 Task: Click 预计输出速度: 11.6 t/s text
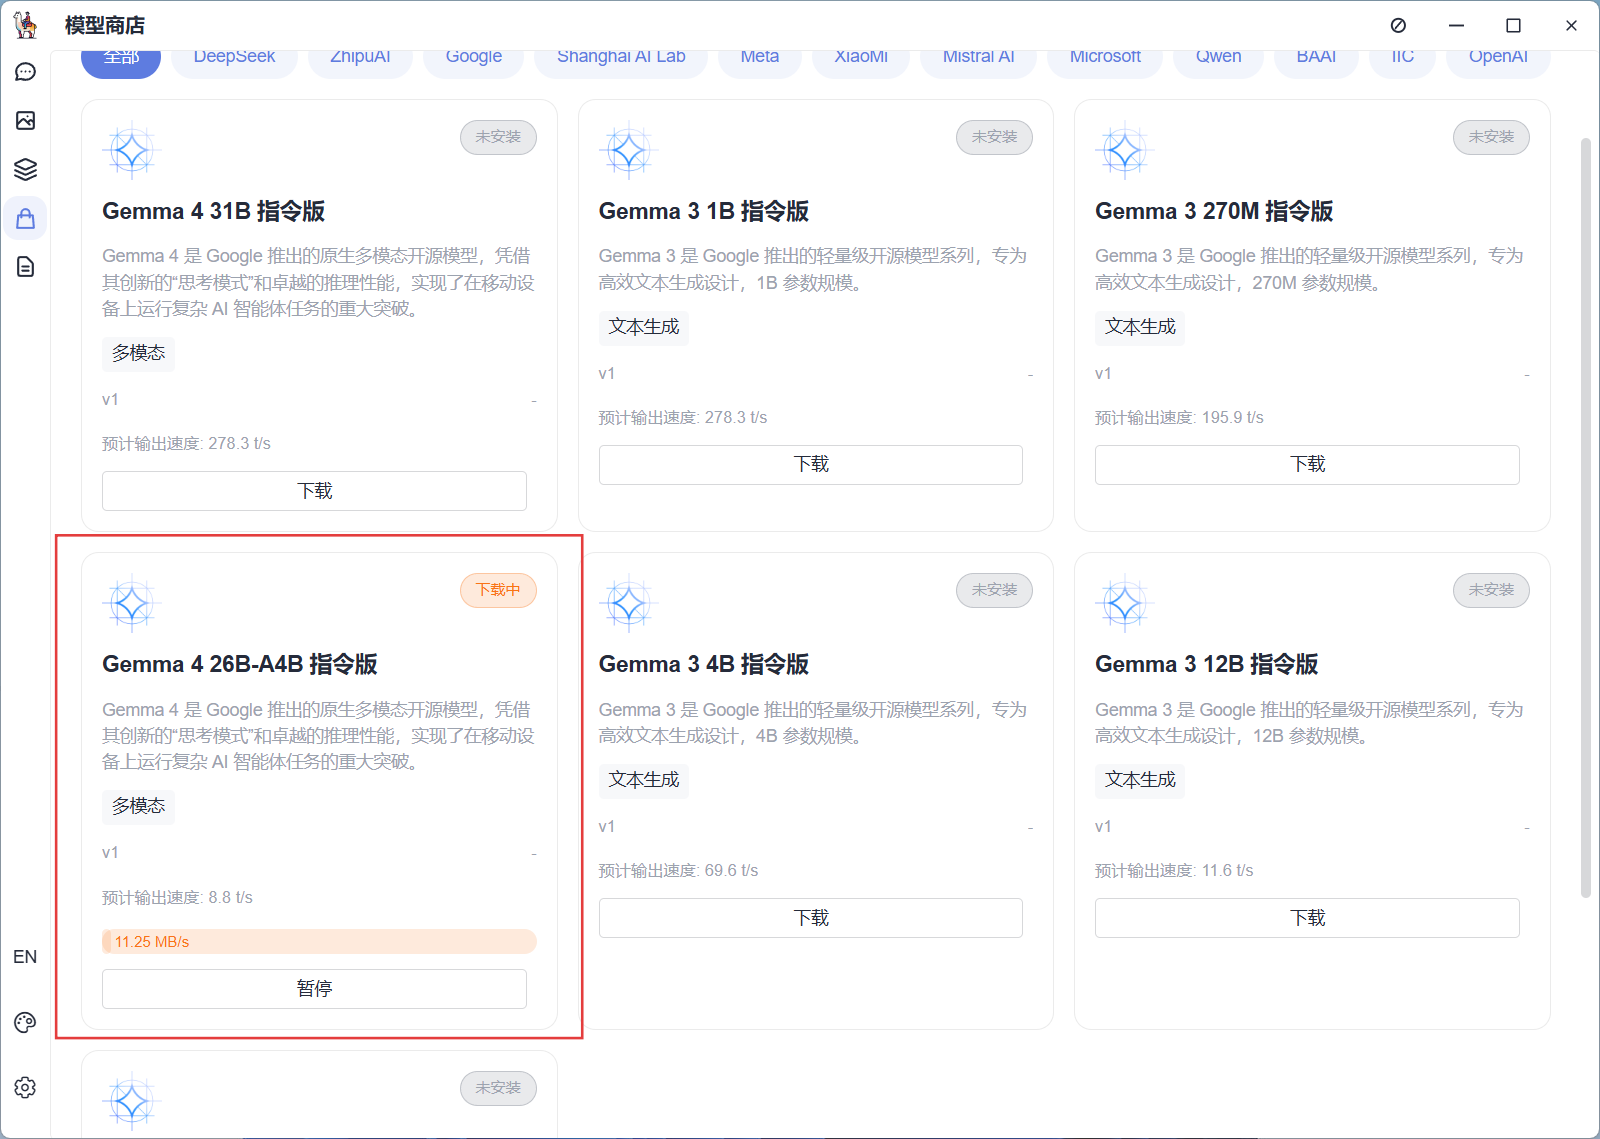pos(1174,871)
